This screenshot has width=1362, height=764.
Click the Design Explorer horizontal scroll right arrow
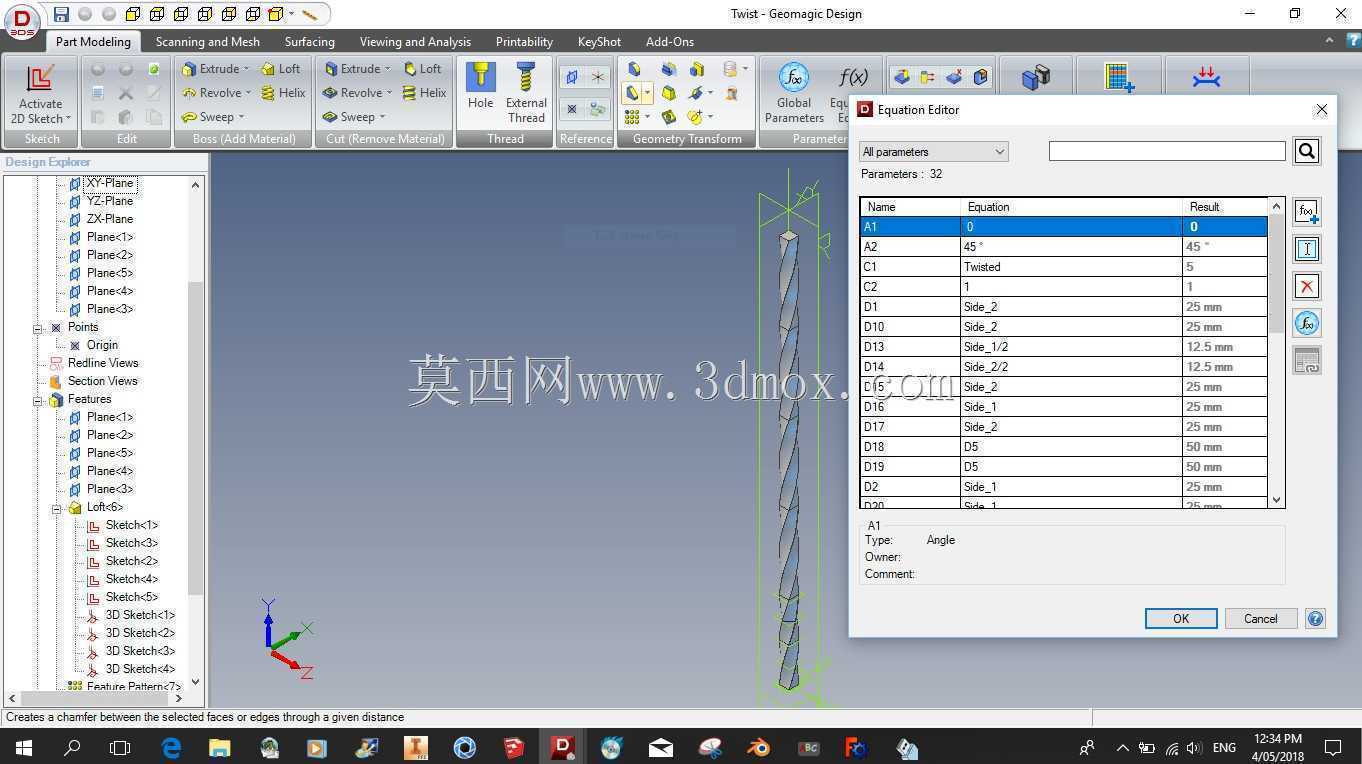(x=178, y=698)
